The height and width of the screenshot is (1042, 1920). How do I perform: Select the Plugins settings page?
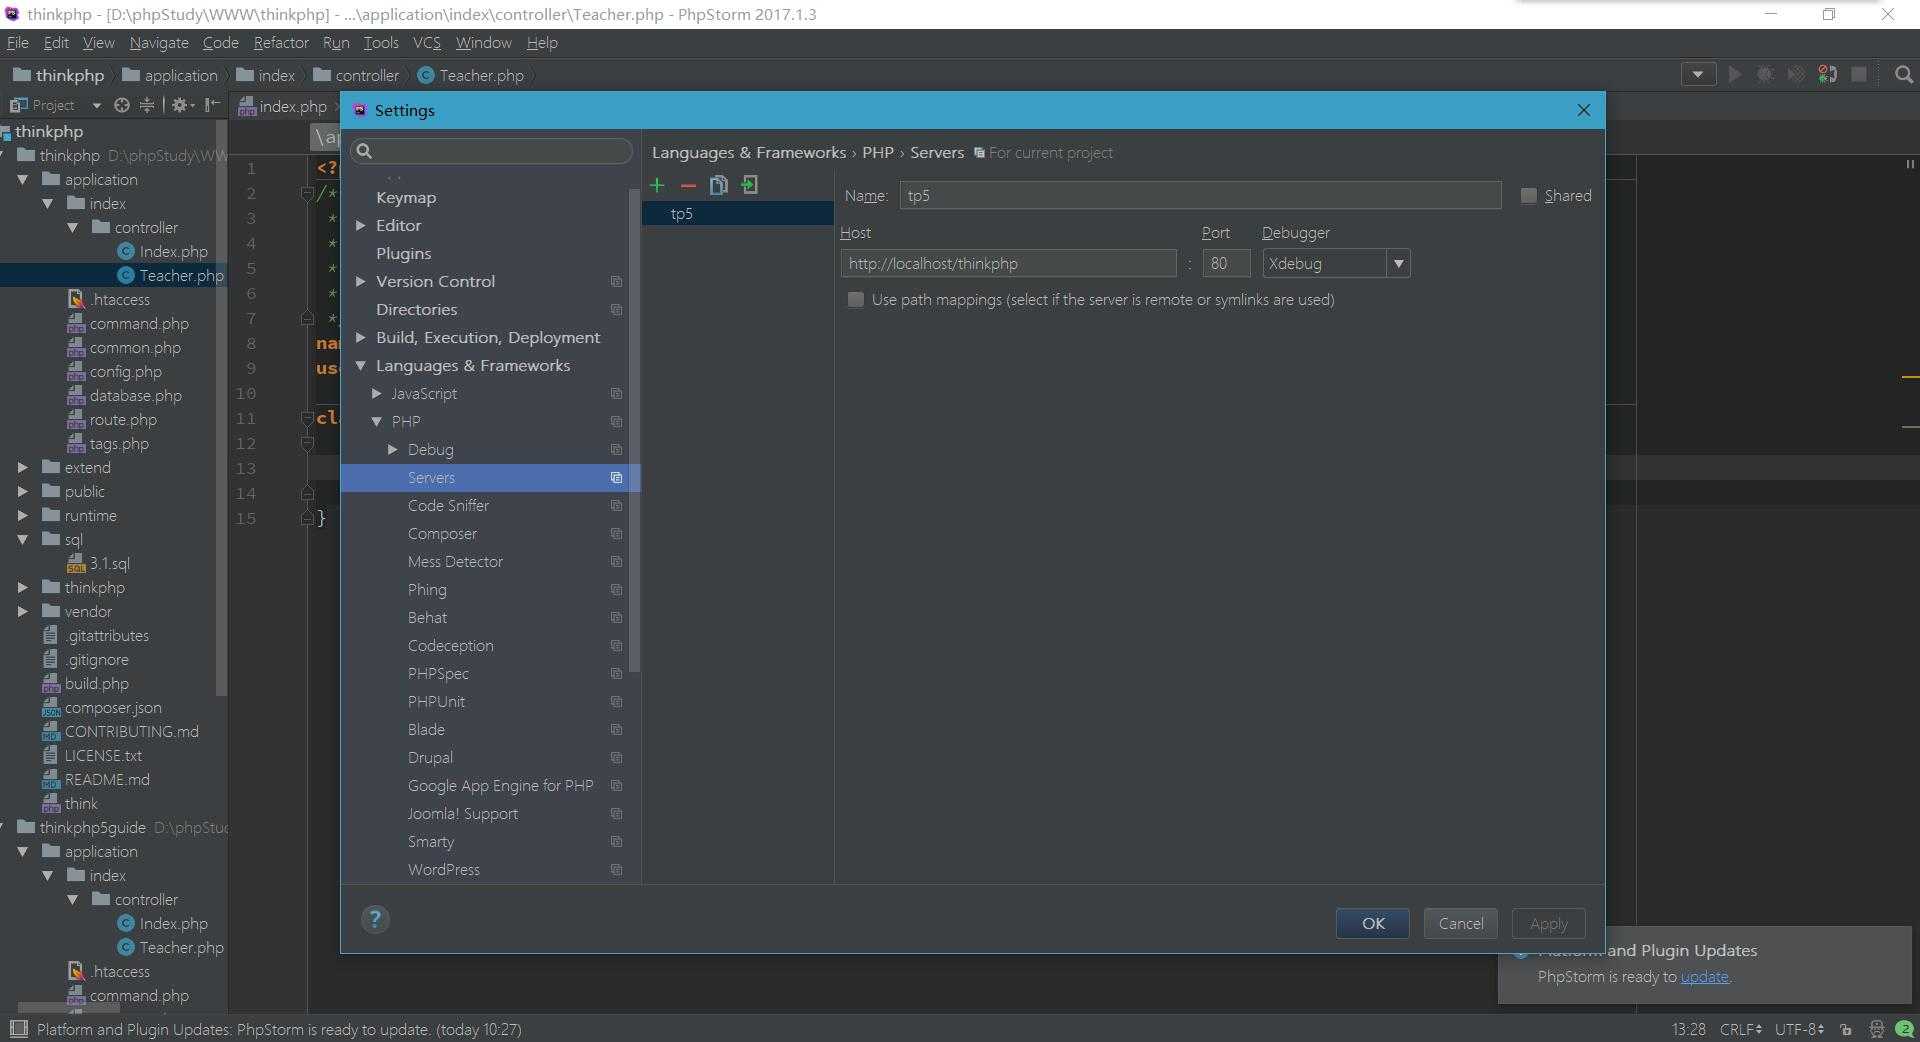click(x=404, y=254)
